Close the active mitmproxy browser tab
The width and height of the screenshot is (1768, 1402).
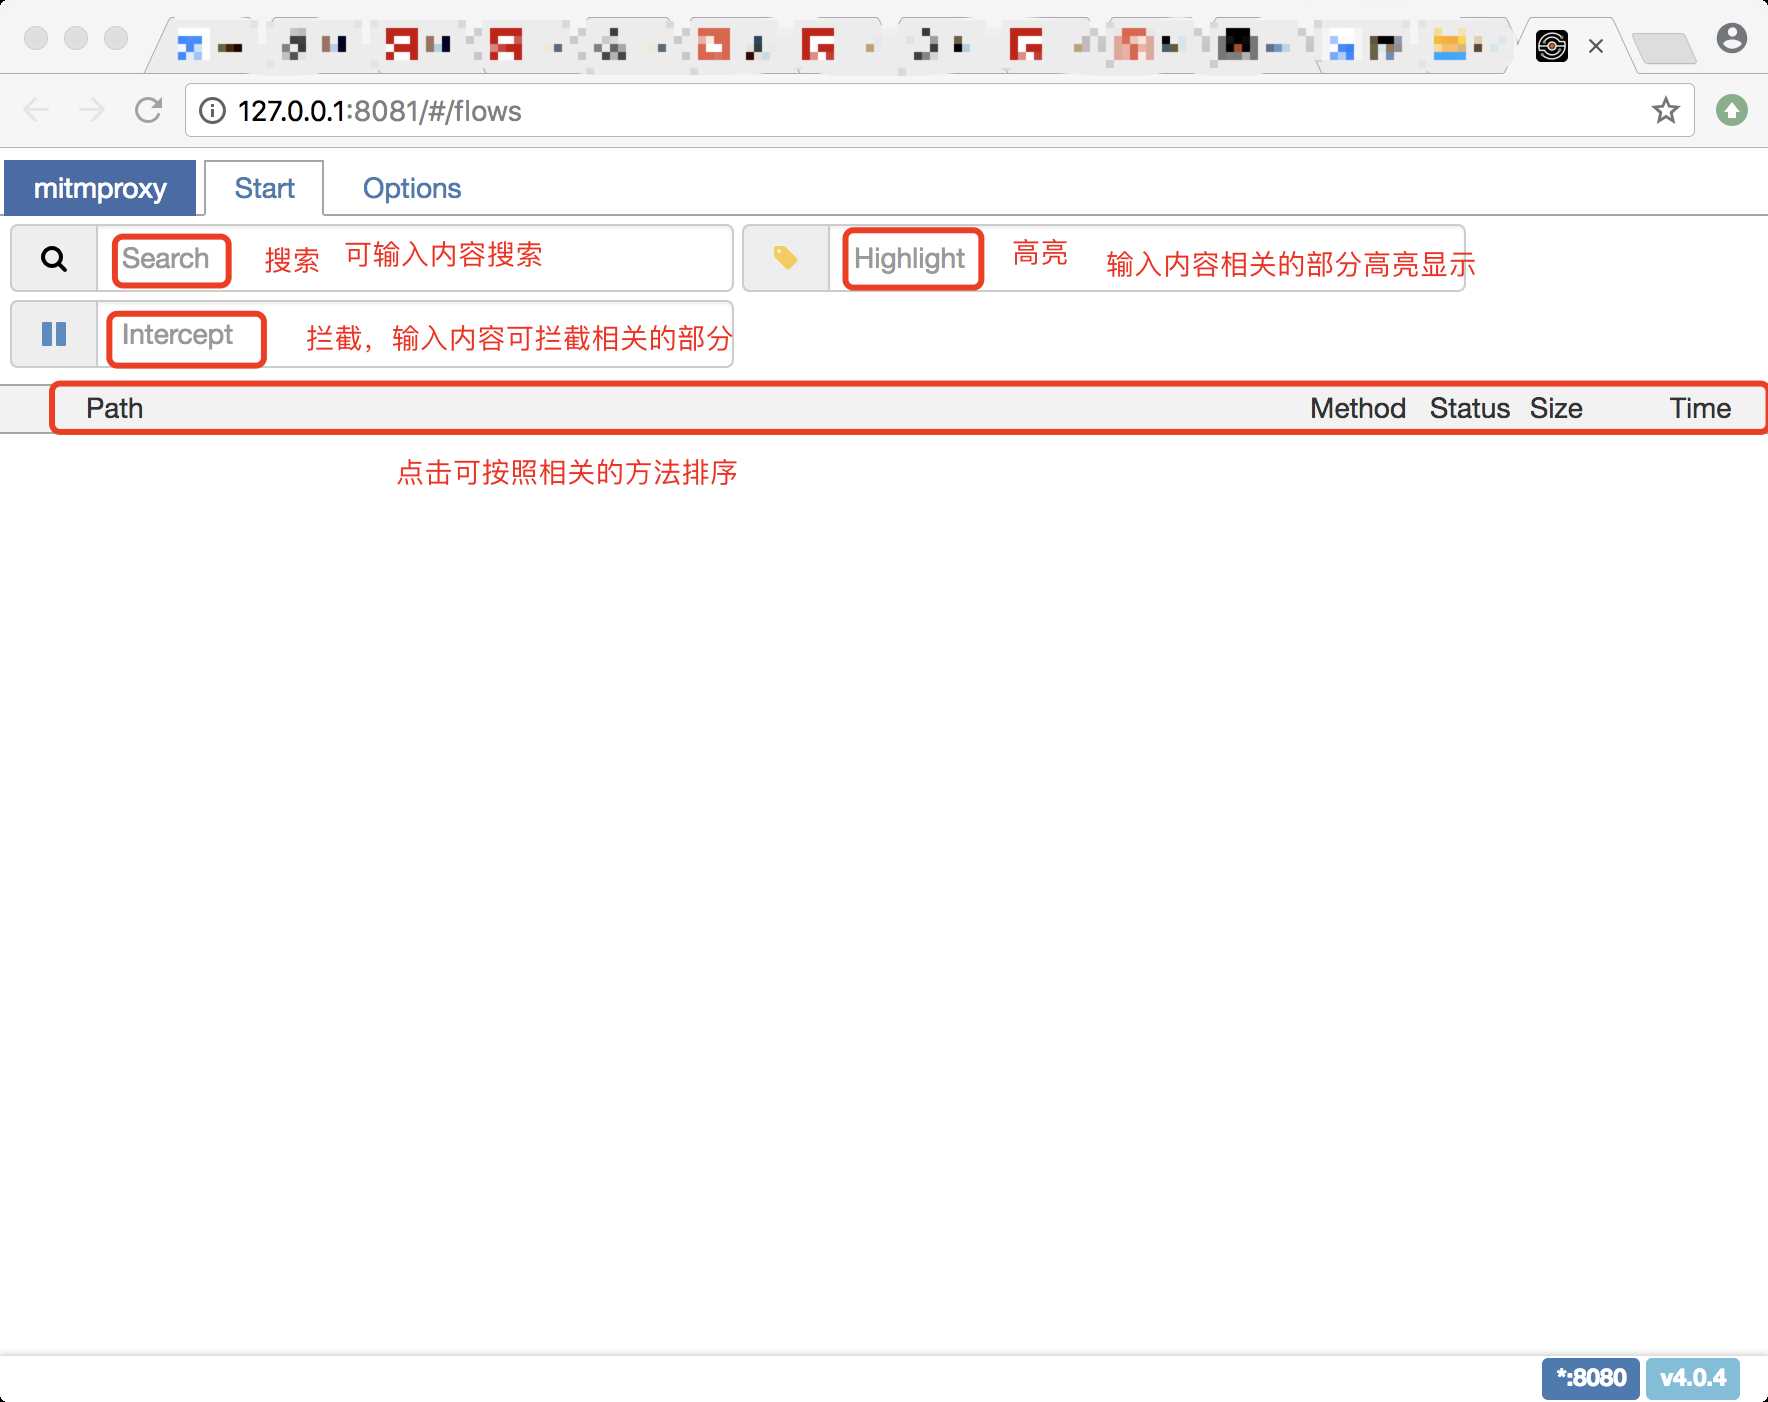click(x=1596, y=46)
